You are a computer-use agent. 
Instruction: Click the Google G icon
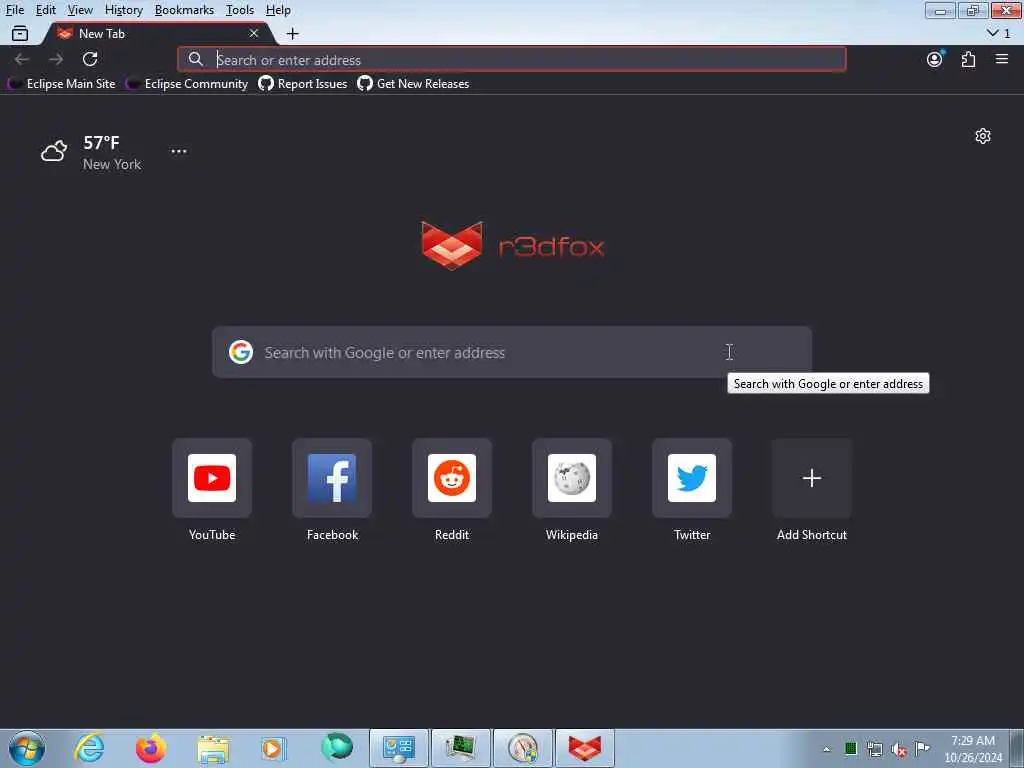(x=241, y=352)
